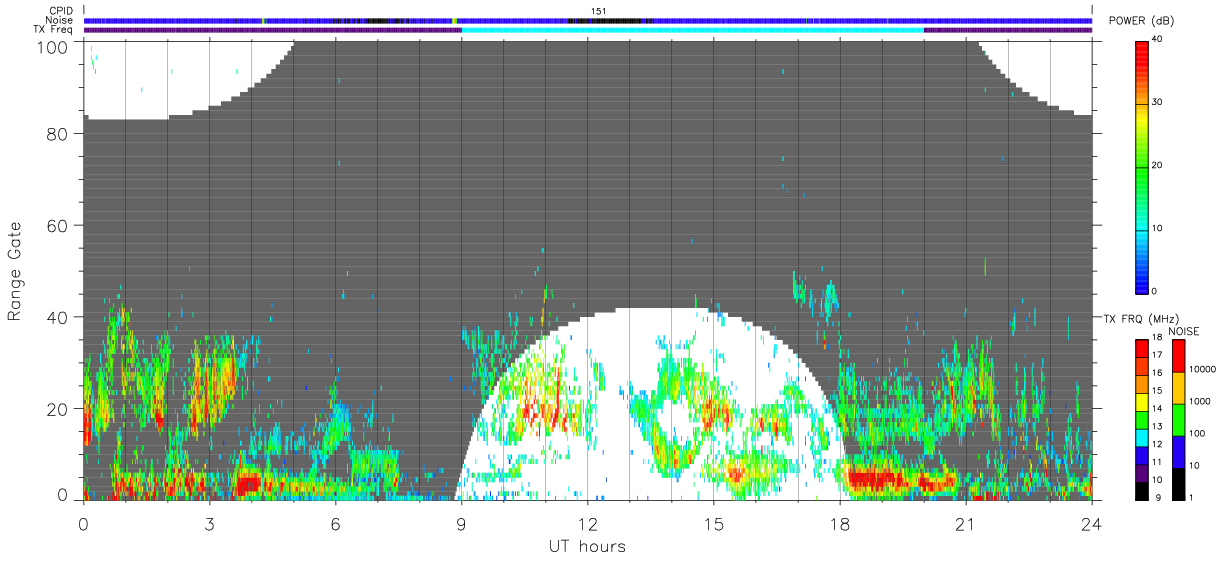Click the red top of the POWER colorbar
The height and width of the screenshot is (567, 1228).
coord(1142,52)
